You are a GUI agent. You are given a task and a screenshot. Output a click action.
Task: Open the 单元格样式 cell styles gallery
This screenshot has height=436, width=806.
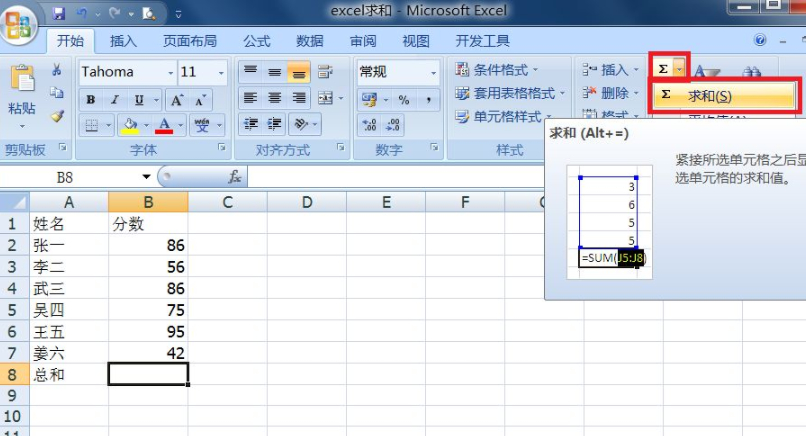click(503, 116)
